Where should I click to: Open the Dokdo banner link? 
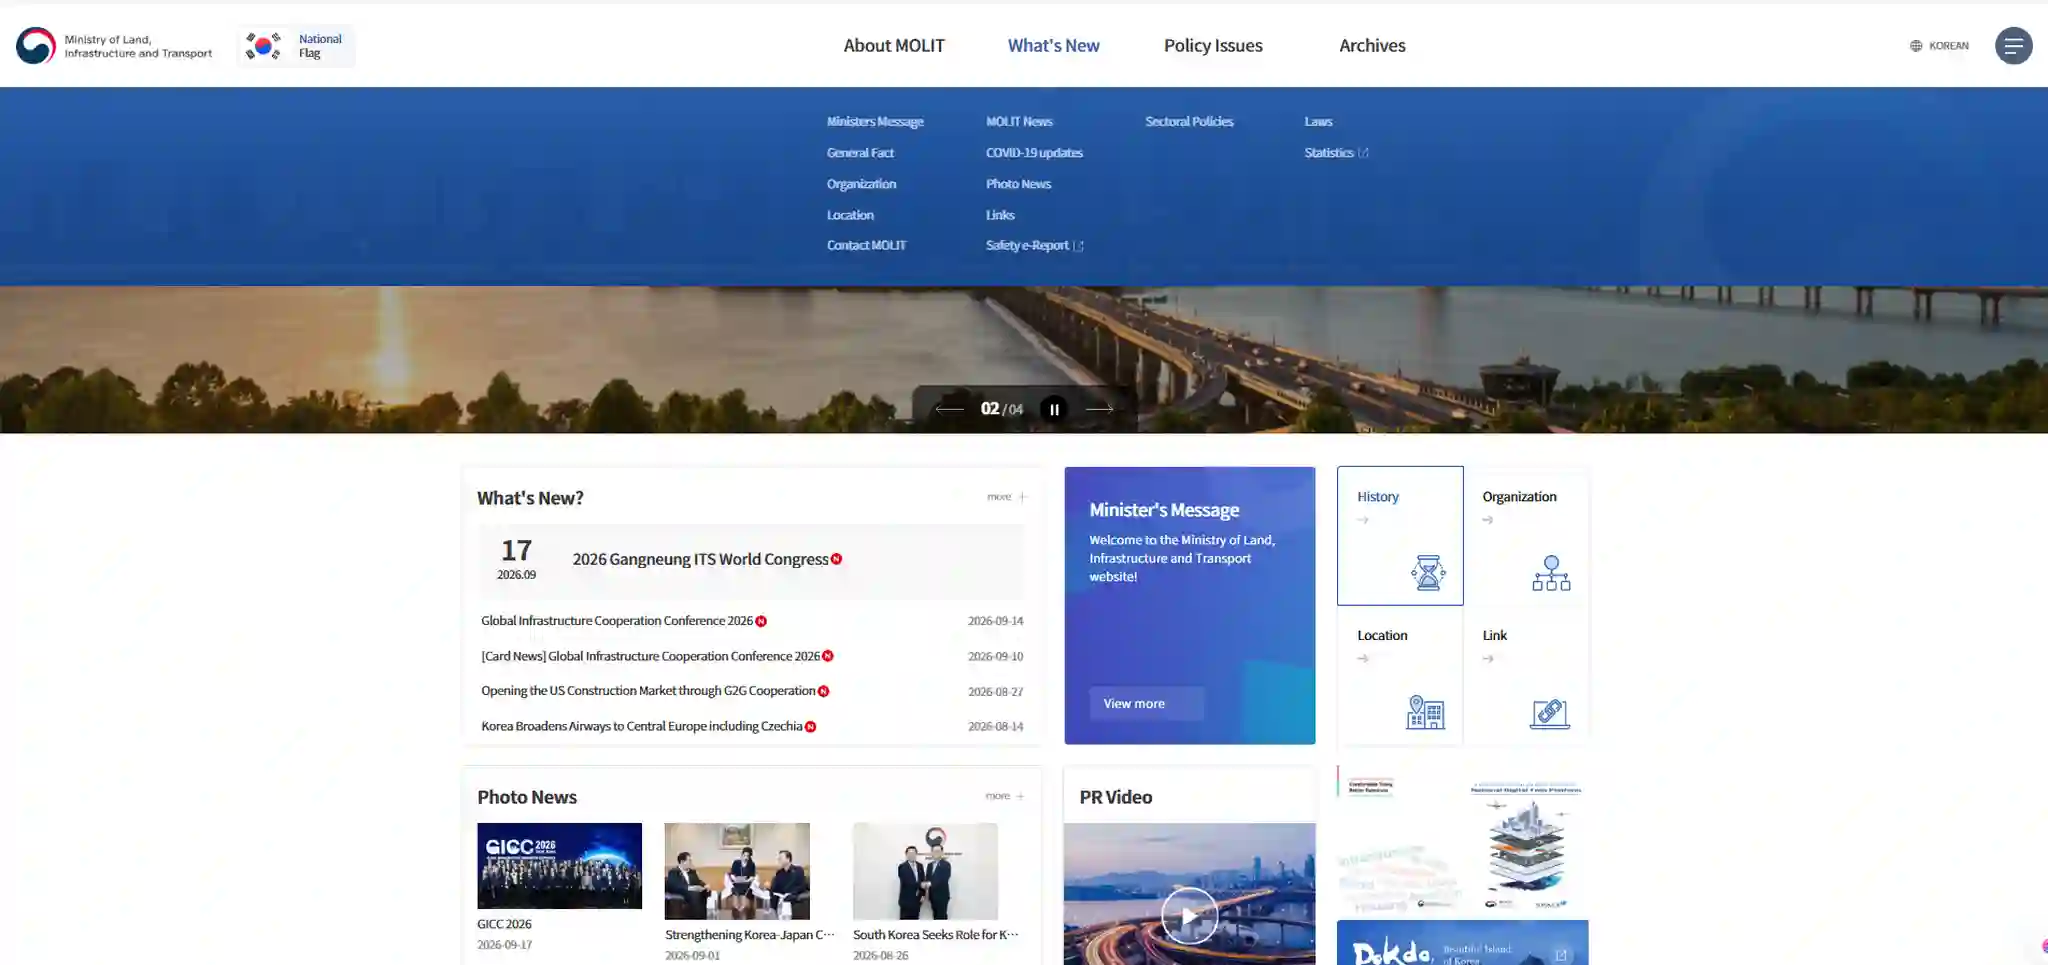tap(1462, 943)
